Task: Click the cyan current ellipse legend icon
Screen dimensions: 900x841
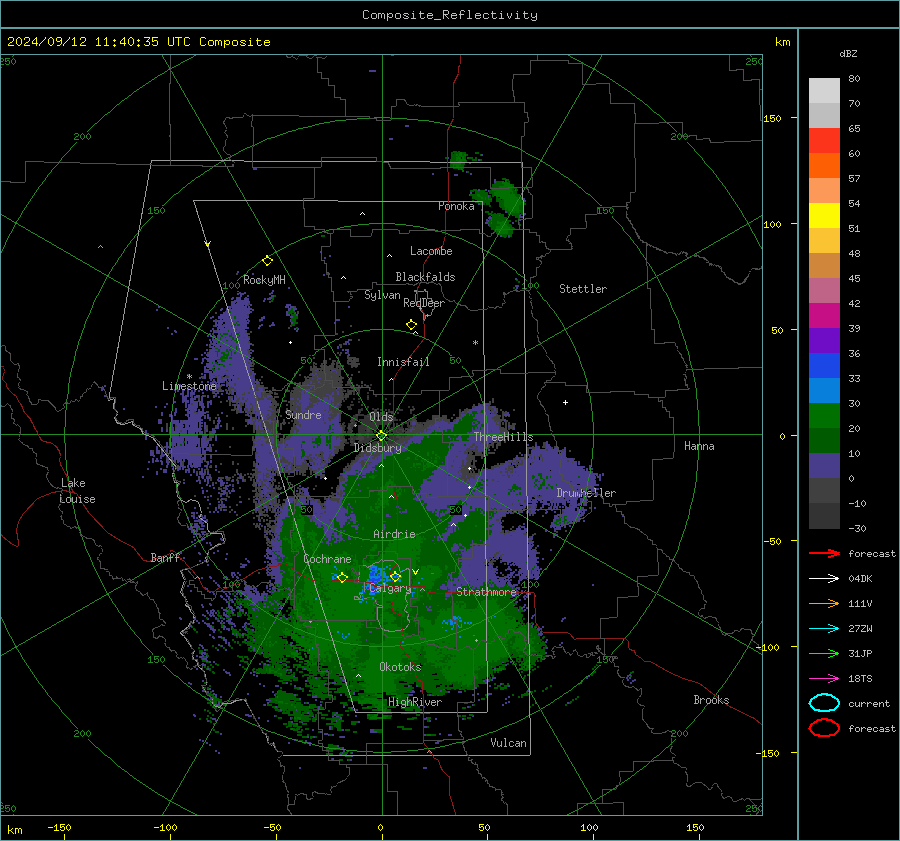Action: (824, 703)
